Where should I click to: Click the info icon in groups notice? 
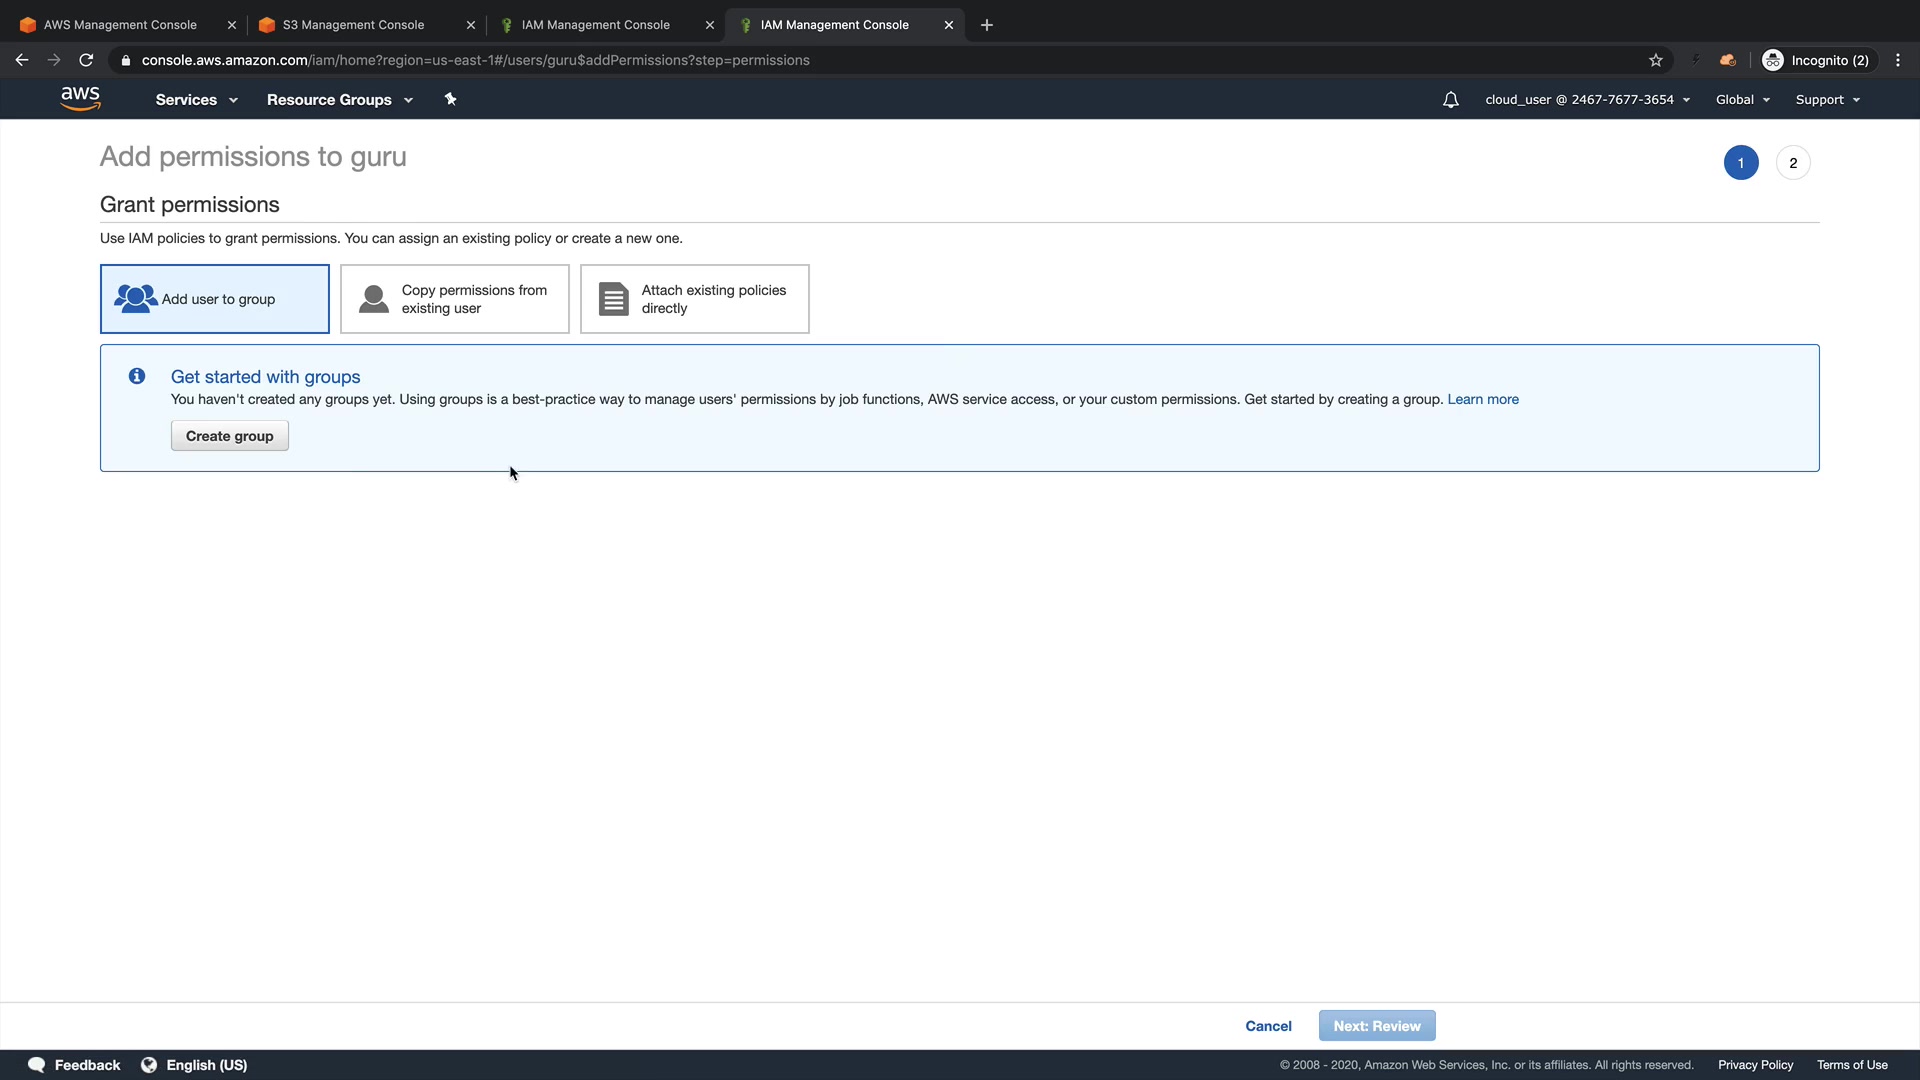pos(137,376)
